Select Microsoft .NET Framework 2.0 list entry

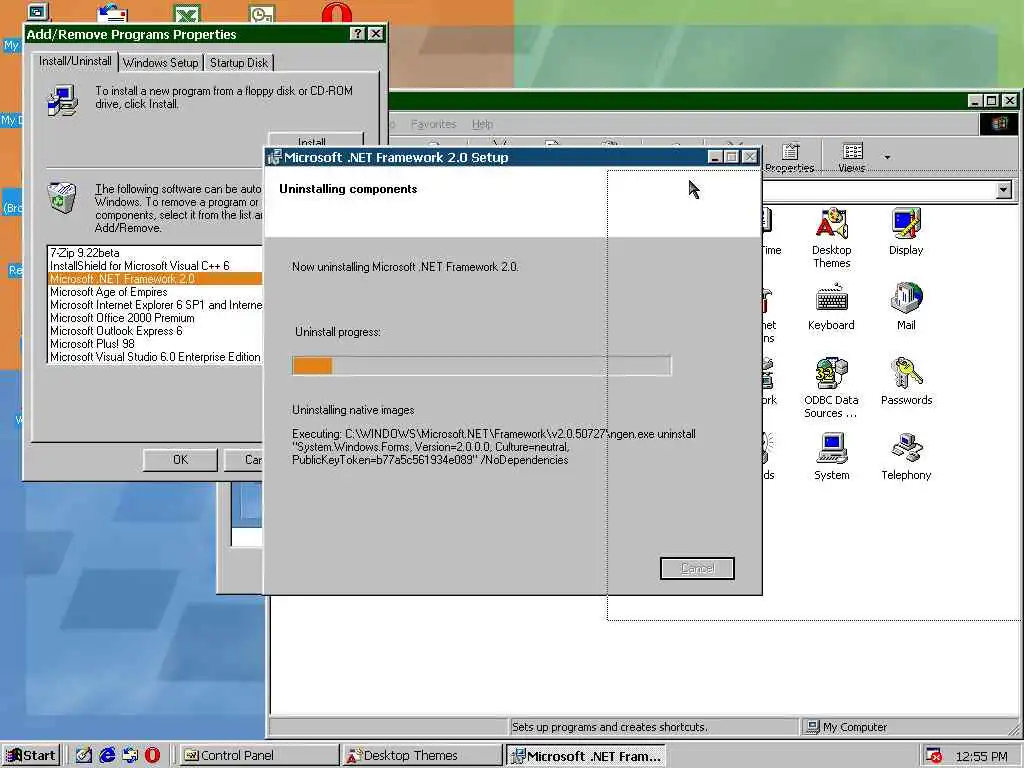tap(155, 279)
